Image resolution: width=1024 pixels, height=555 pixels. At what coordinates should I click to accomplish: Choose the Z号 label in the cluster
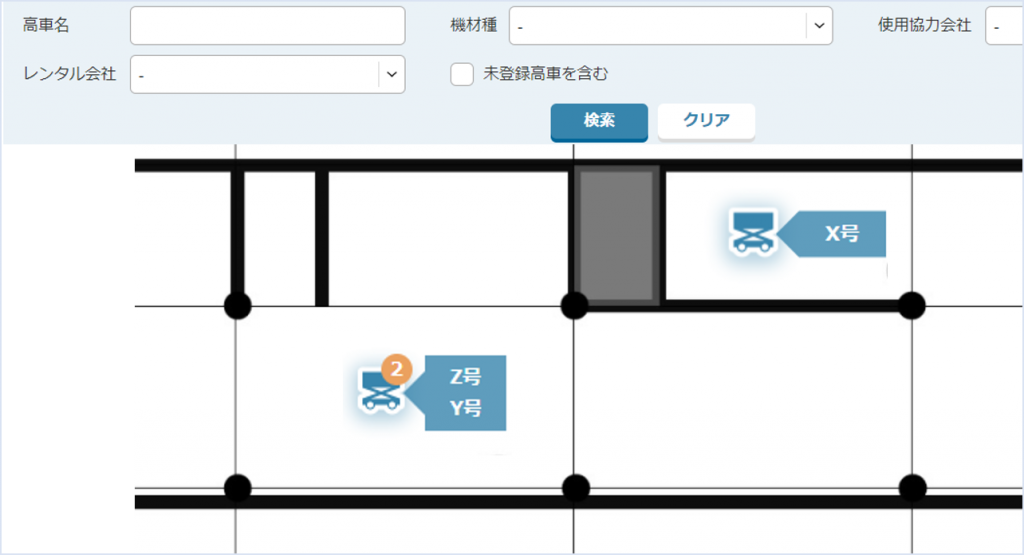(x=466, y=377)
